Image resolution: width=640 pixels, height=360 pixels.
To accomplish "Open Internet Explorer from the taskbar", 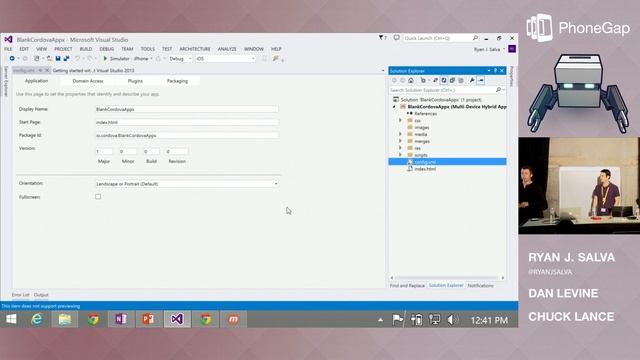I will [37, 319].
